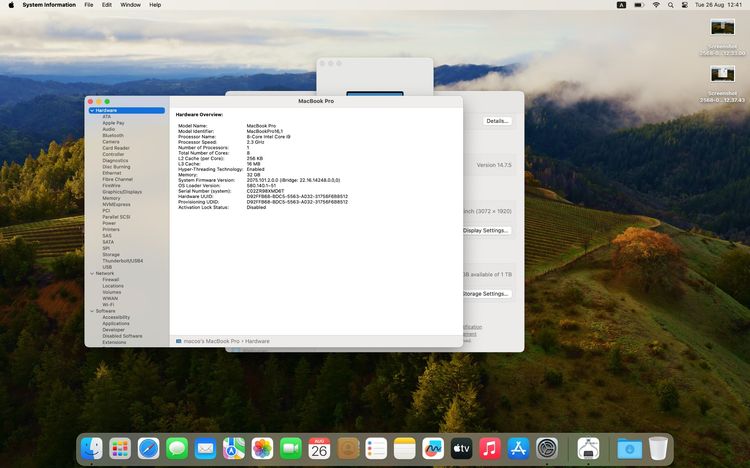Select Wi-Fi under Network

(x=108, y=305)
